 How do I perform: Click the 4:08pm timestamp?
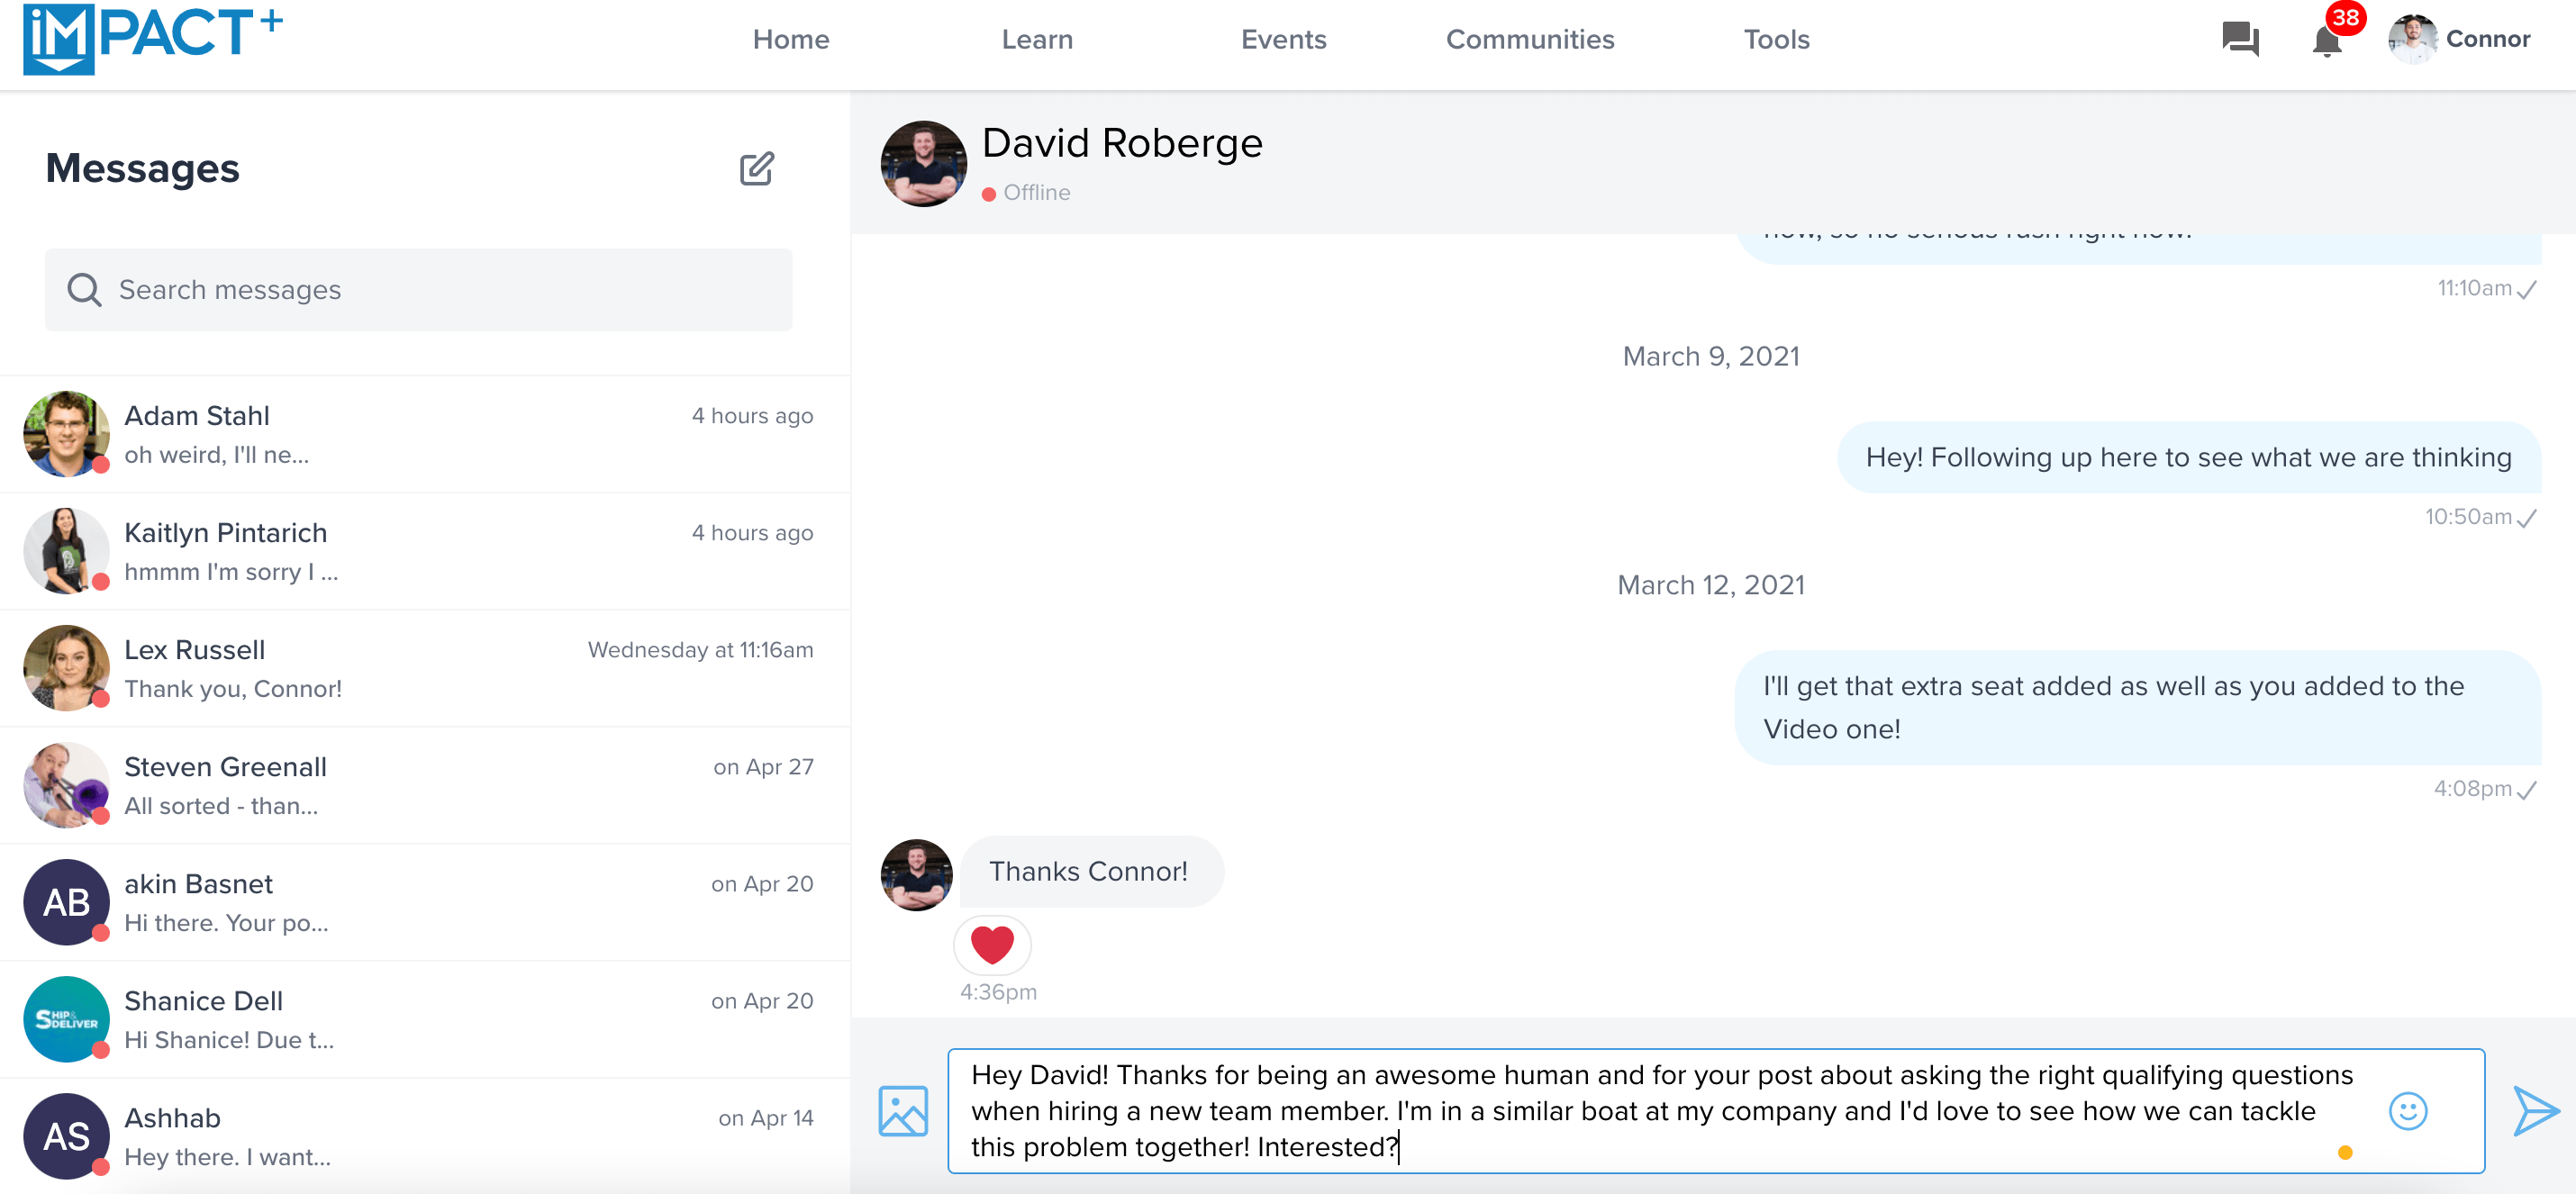point(2472,789)
